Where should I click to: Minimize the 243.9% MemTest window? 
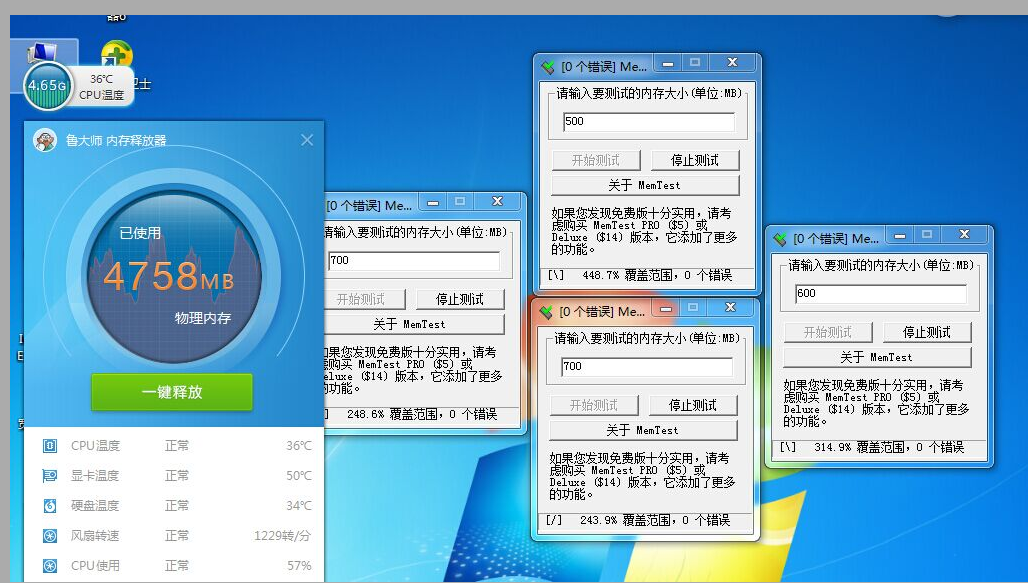[665, 308]
